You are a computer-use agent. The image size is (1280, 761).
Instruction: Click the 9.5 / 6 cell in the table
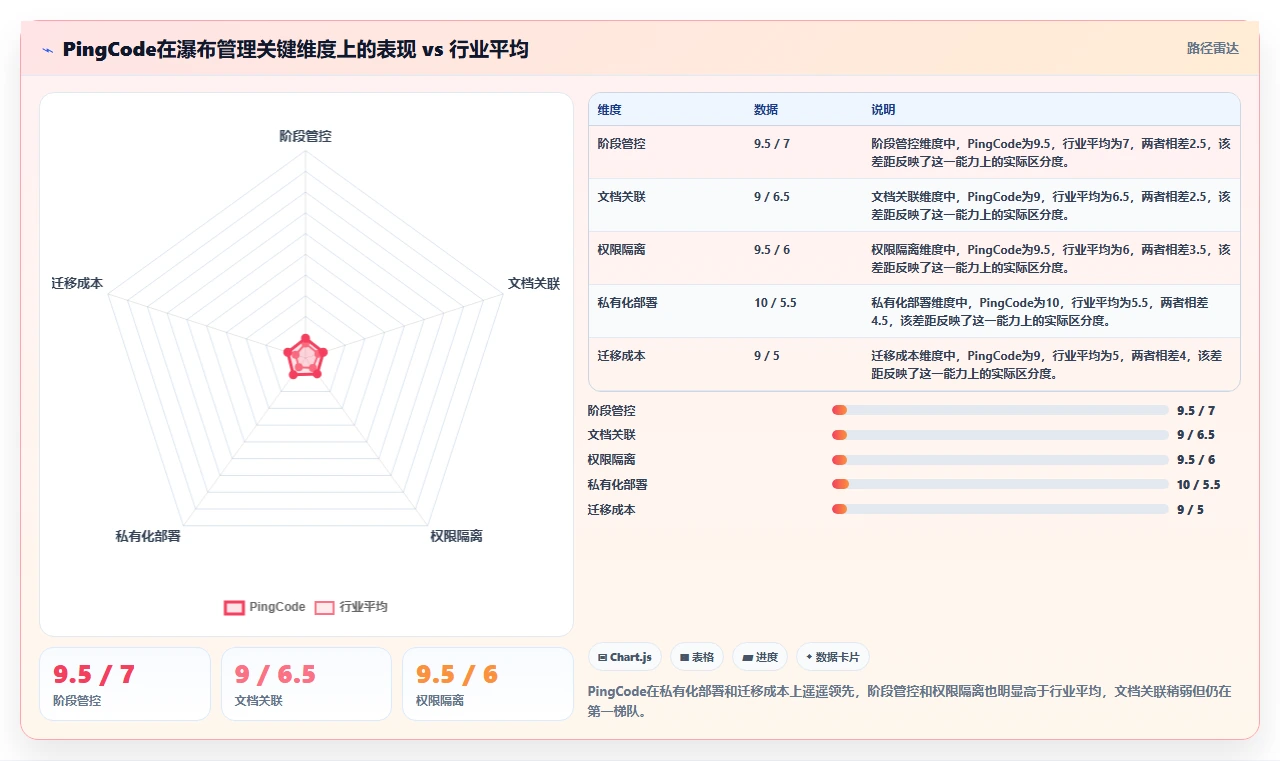pyautogui.click(x=772, y=250)
